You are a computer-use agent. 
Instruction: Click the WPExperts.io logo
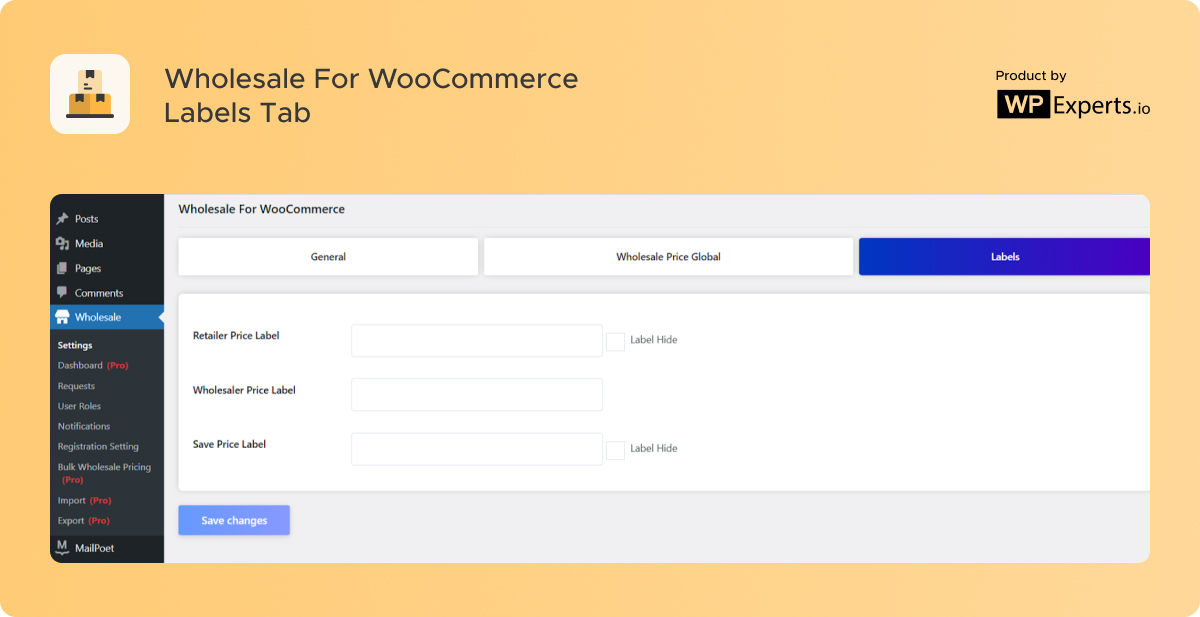point(1073,105)
